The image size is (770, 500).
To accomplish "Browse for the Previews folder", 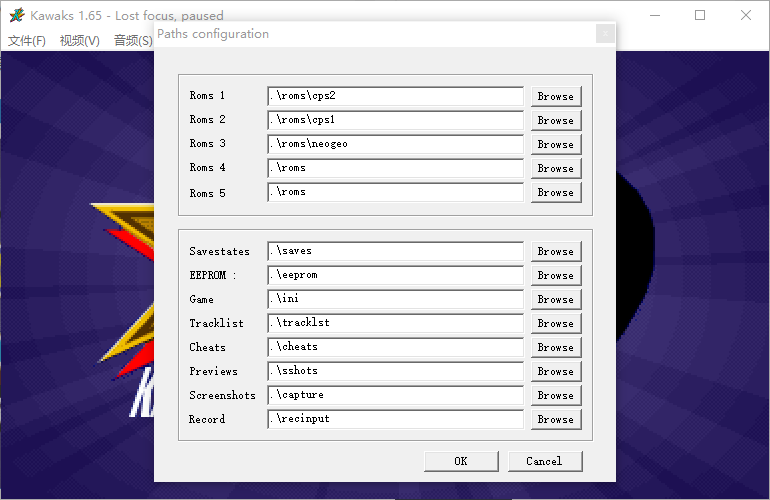I will click(556, 372).
